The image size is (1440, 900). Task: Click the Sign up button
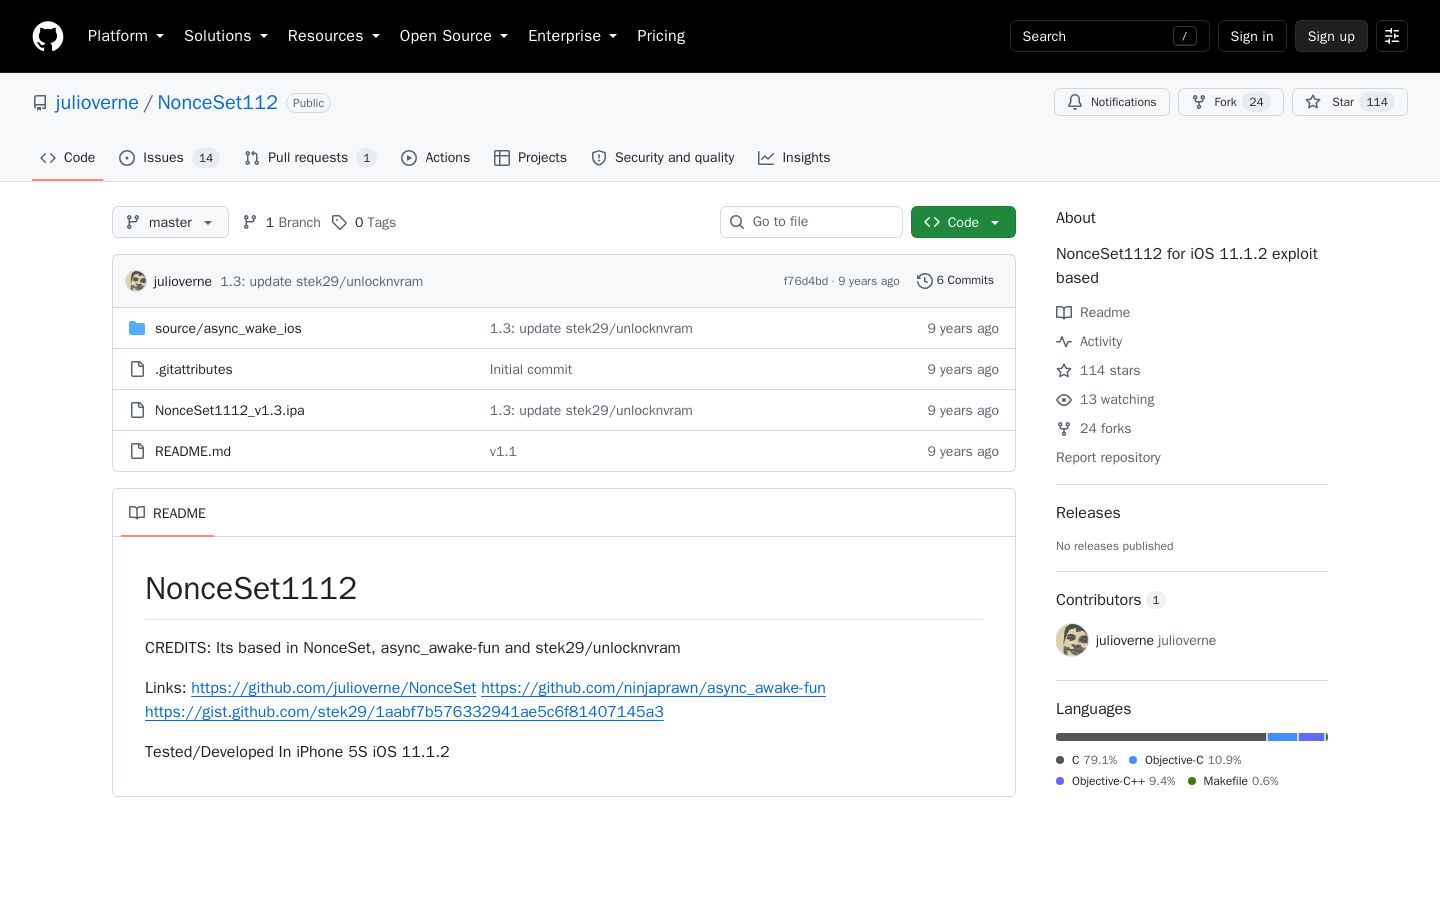click(x=1331, y=36)
